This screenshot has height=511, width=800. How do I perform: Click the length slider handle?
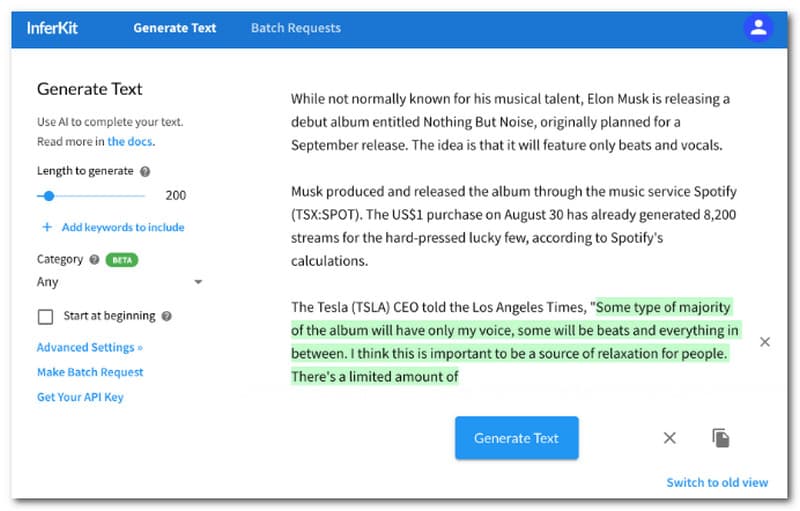pos(49,196)
